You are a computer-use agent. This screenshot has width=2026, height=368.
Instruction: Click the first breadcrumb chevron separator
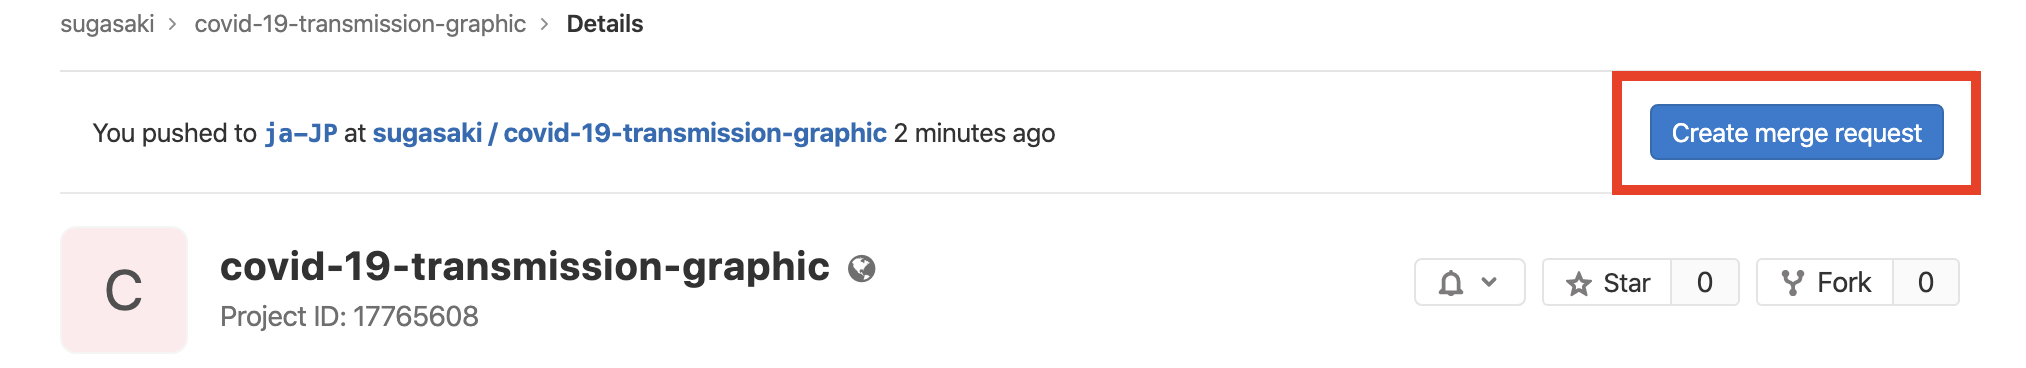click(x=173, y=24)
